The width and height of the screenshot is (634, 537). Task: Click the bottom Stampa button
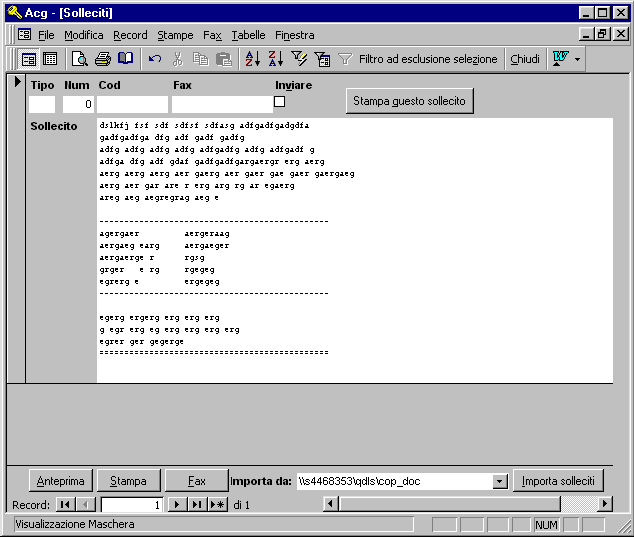click(129, 481)
